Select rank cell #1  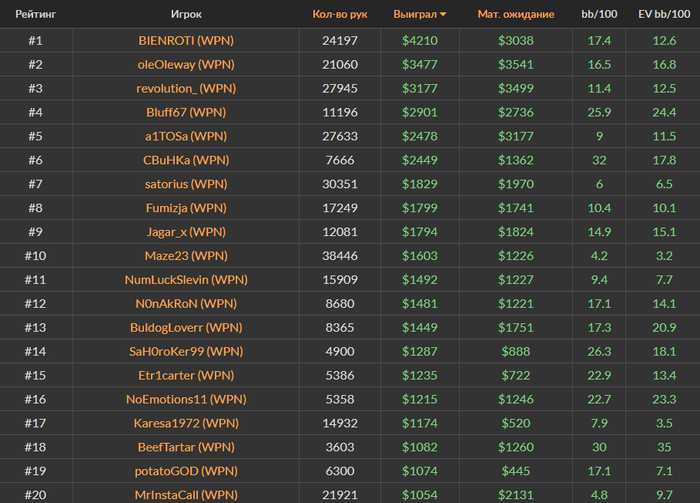click(36, 41)
